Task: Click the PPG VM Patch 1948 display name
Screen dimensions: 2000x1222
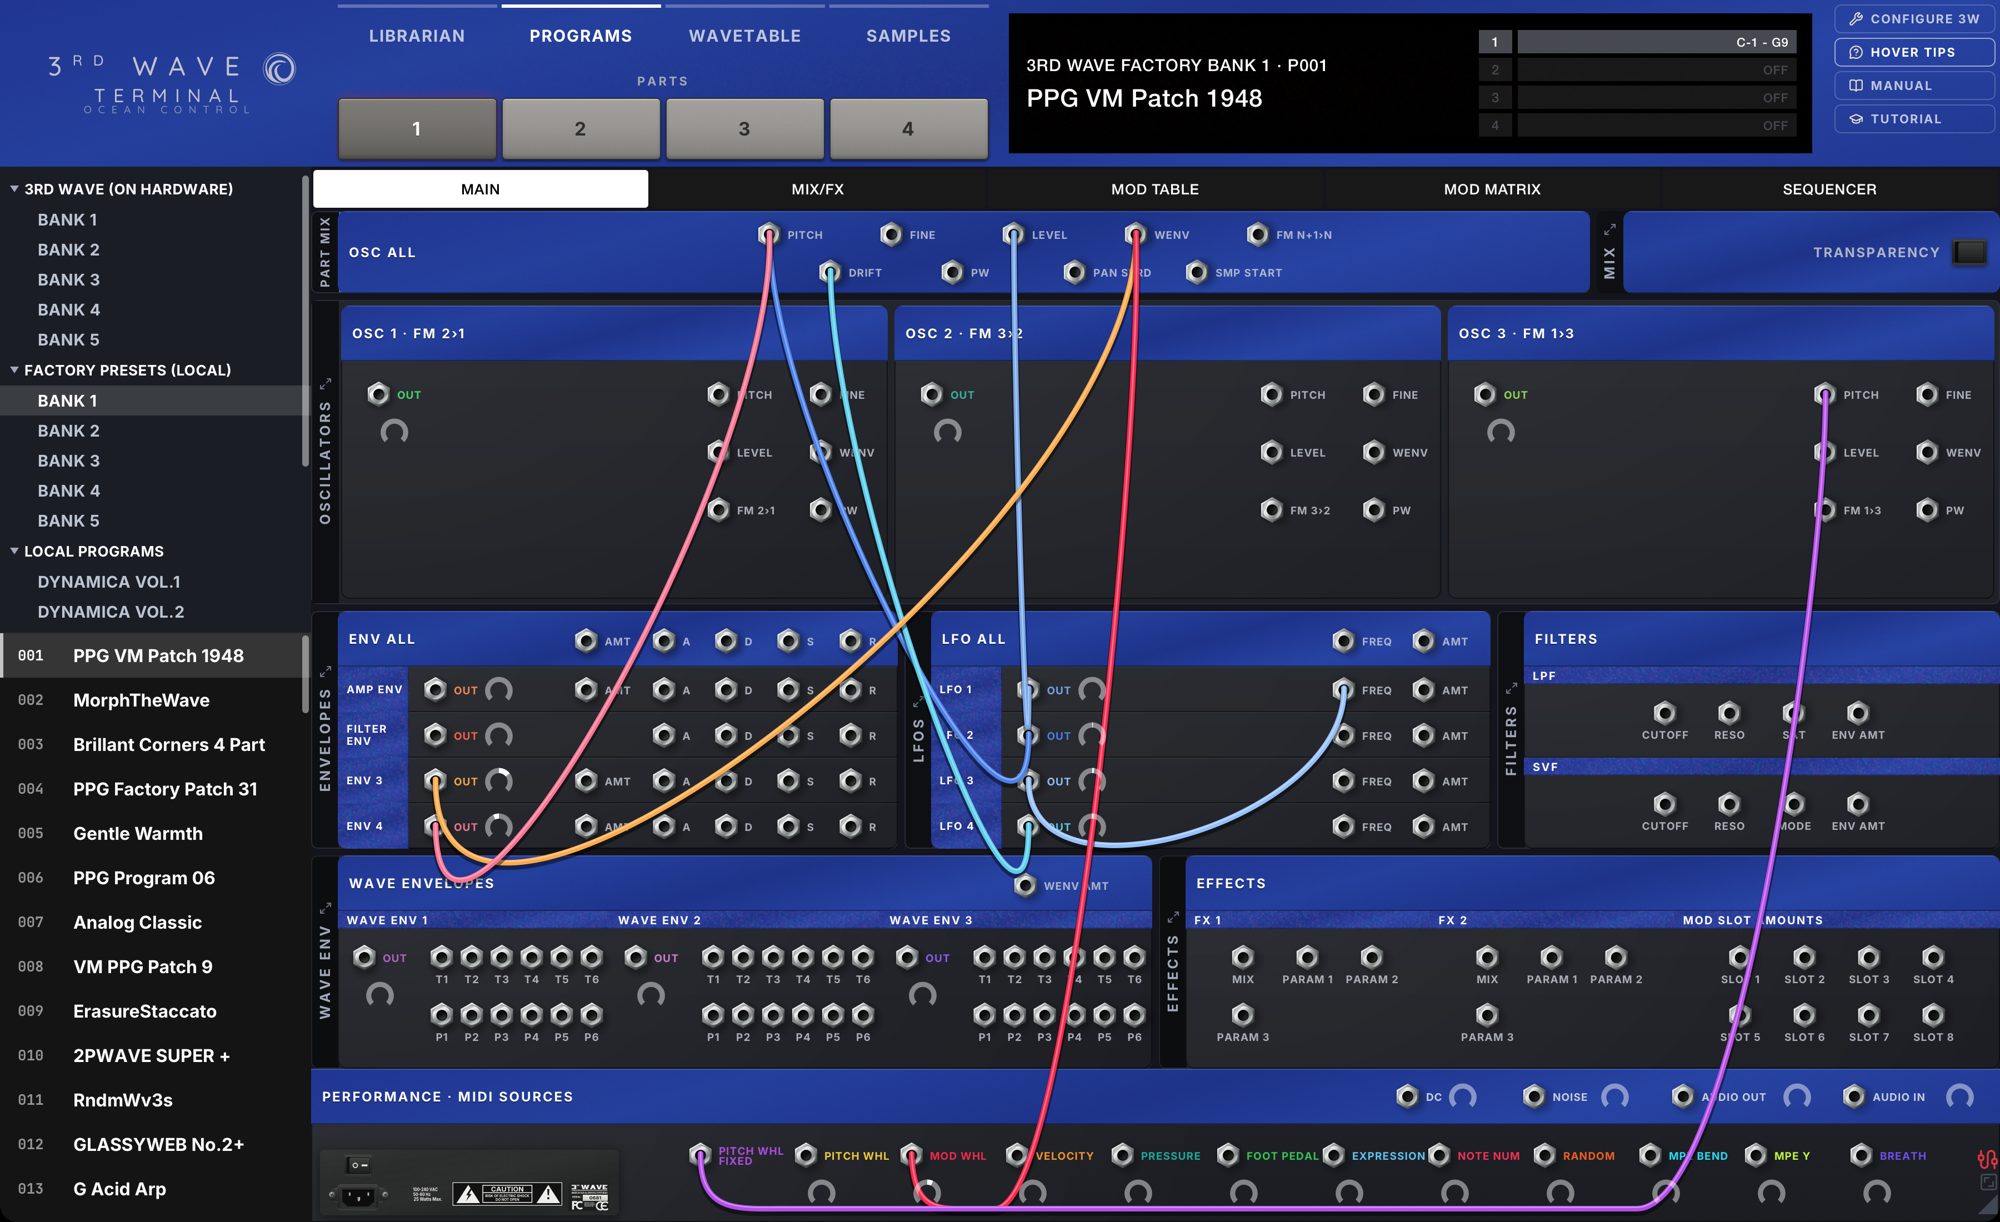Action: (x=1144, y=98)
